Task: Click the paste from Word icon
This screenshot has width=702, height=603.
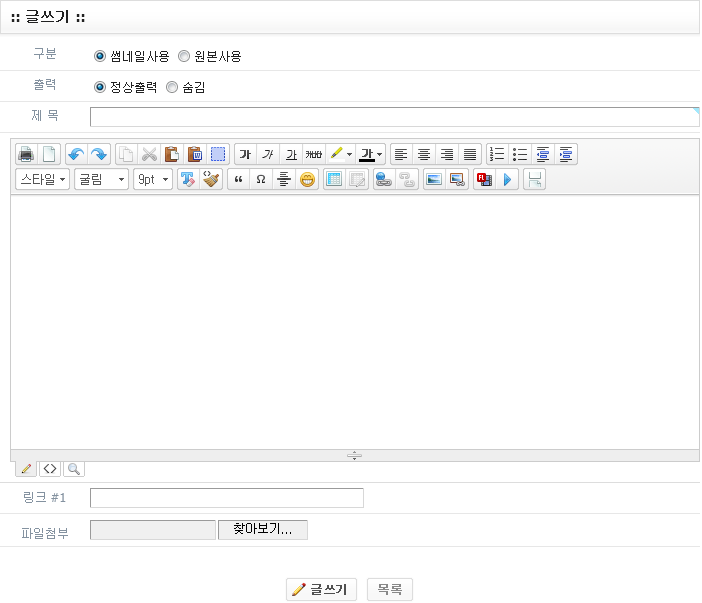Action: [x=195, y=154]
